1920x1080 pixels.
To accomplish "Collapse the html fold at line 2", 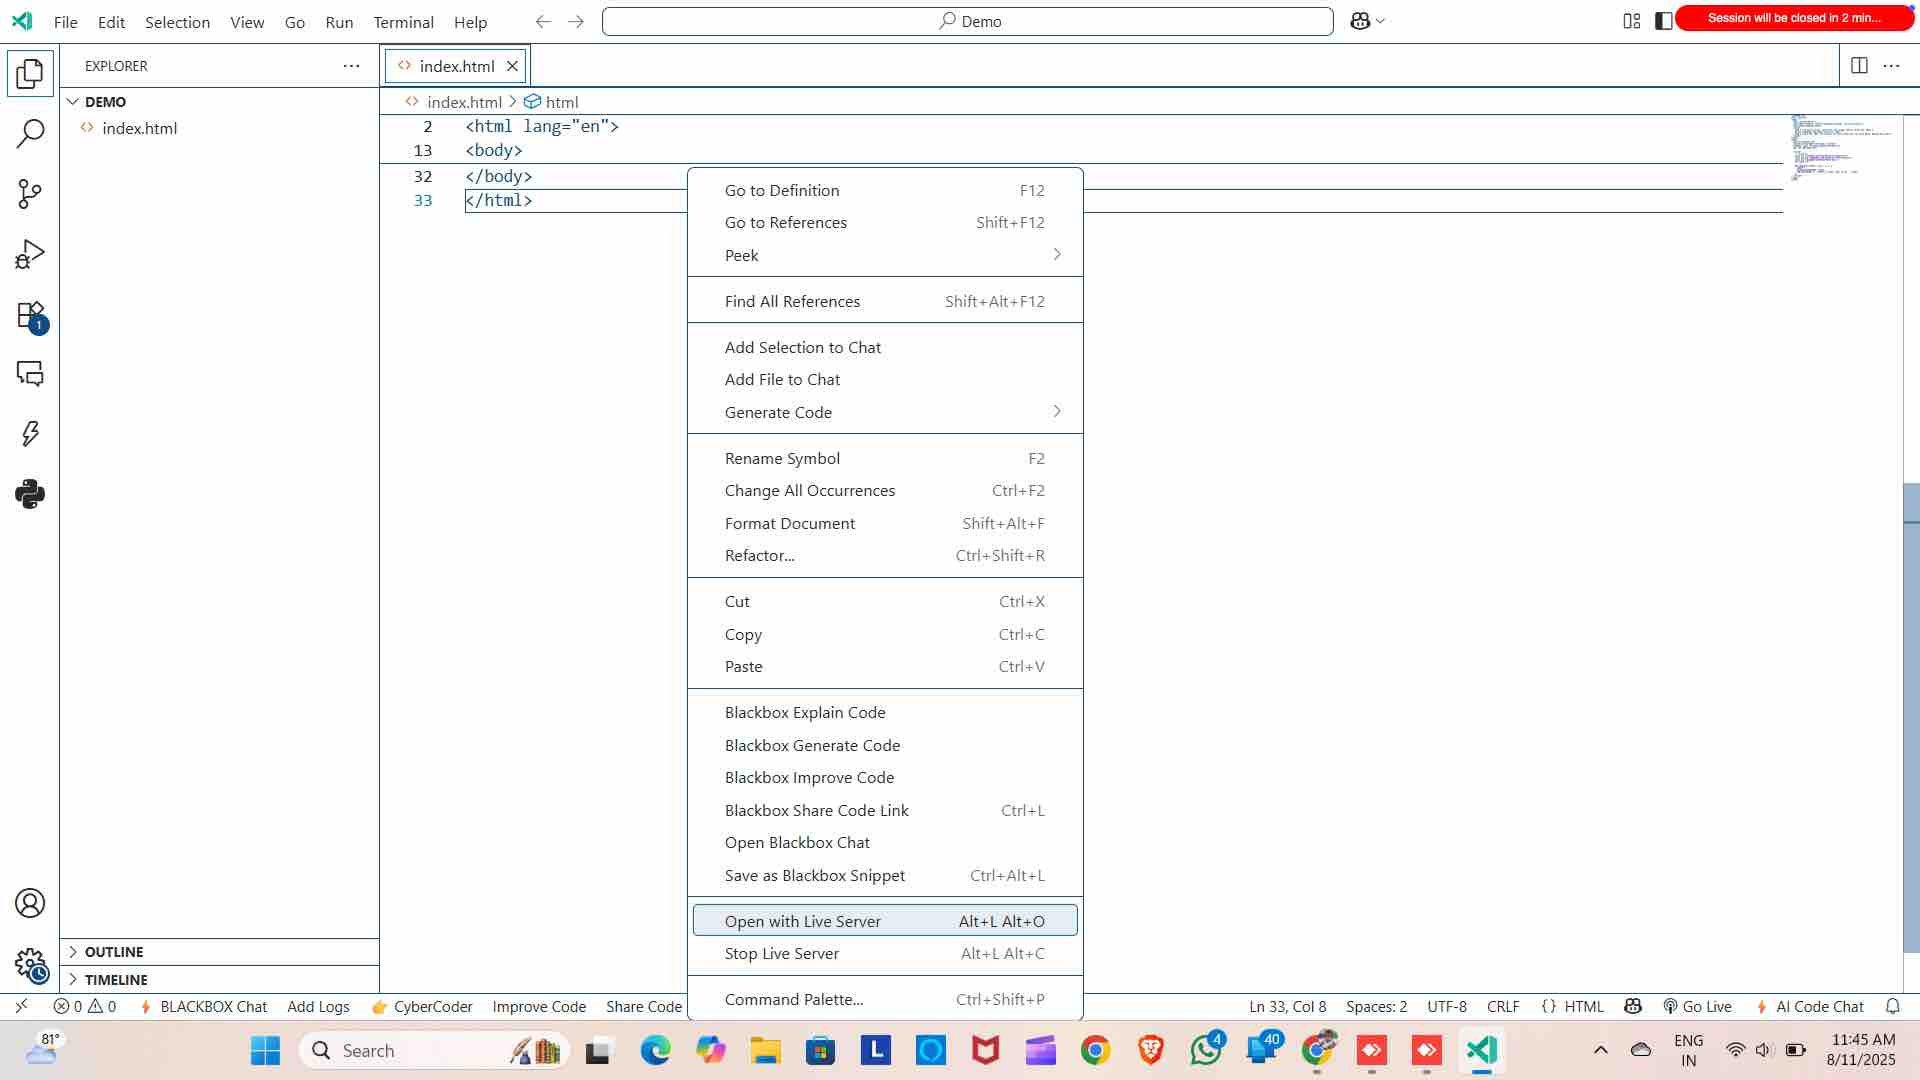I will pos(446,127).
